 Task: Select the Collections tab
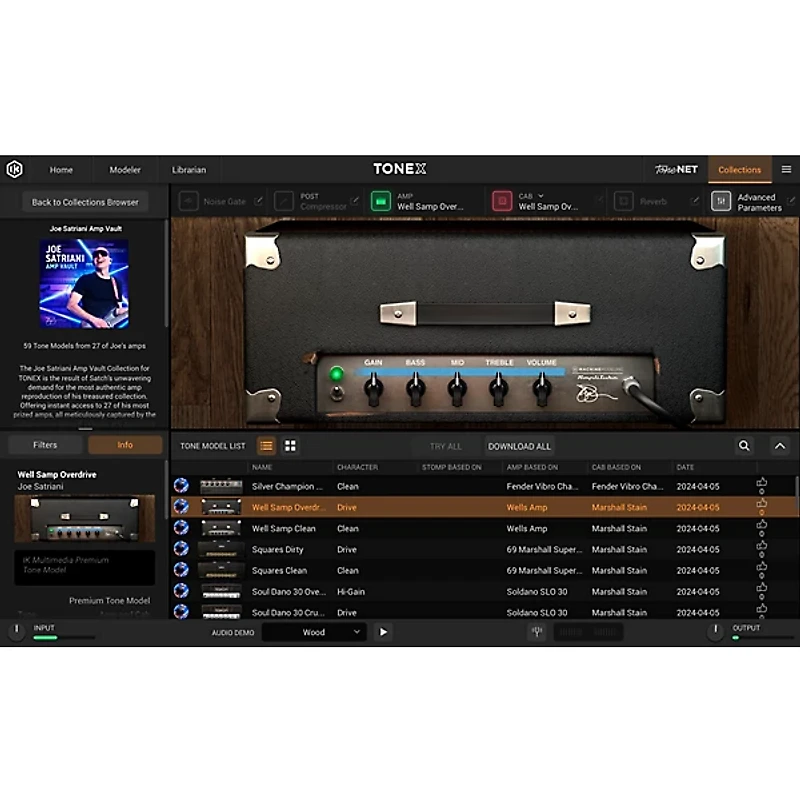pos(739,170)
